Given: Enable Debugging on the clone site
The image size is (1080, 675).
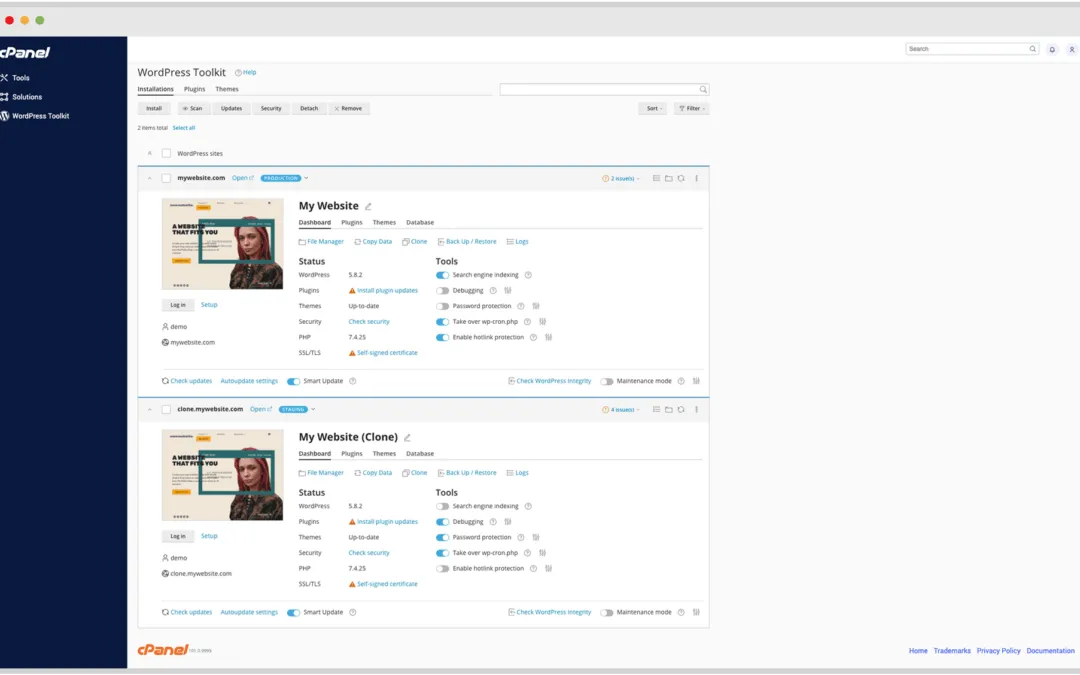Looking at the screenshot, I should (443, 521).
